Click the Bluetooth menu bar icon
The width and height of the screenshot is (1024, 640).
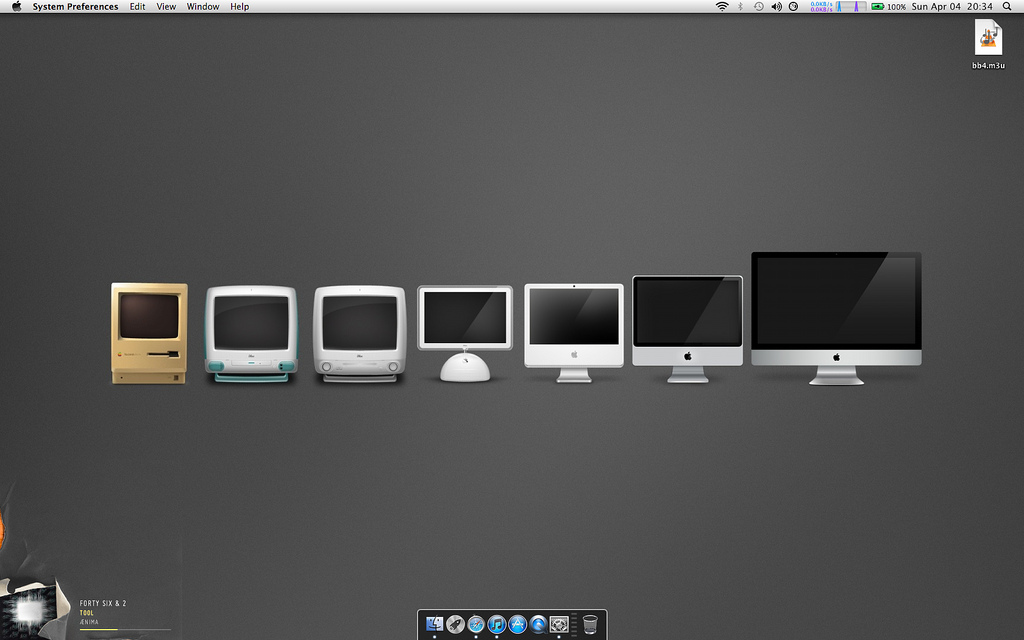click(x=740, y=7)
